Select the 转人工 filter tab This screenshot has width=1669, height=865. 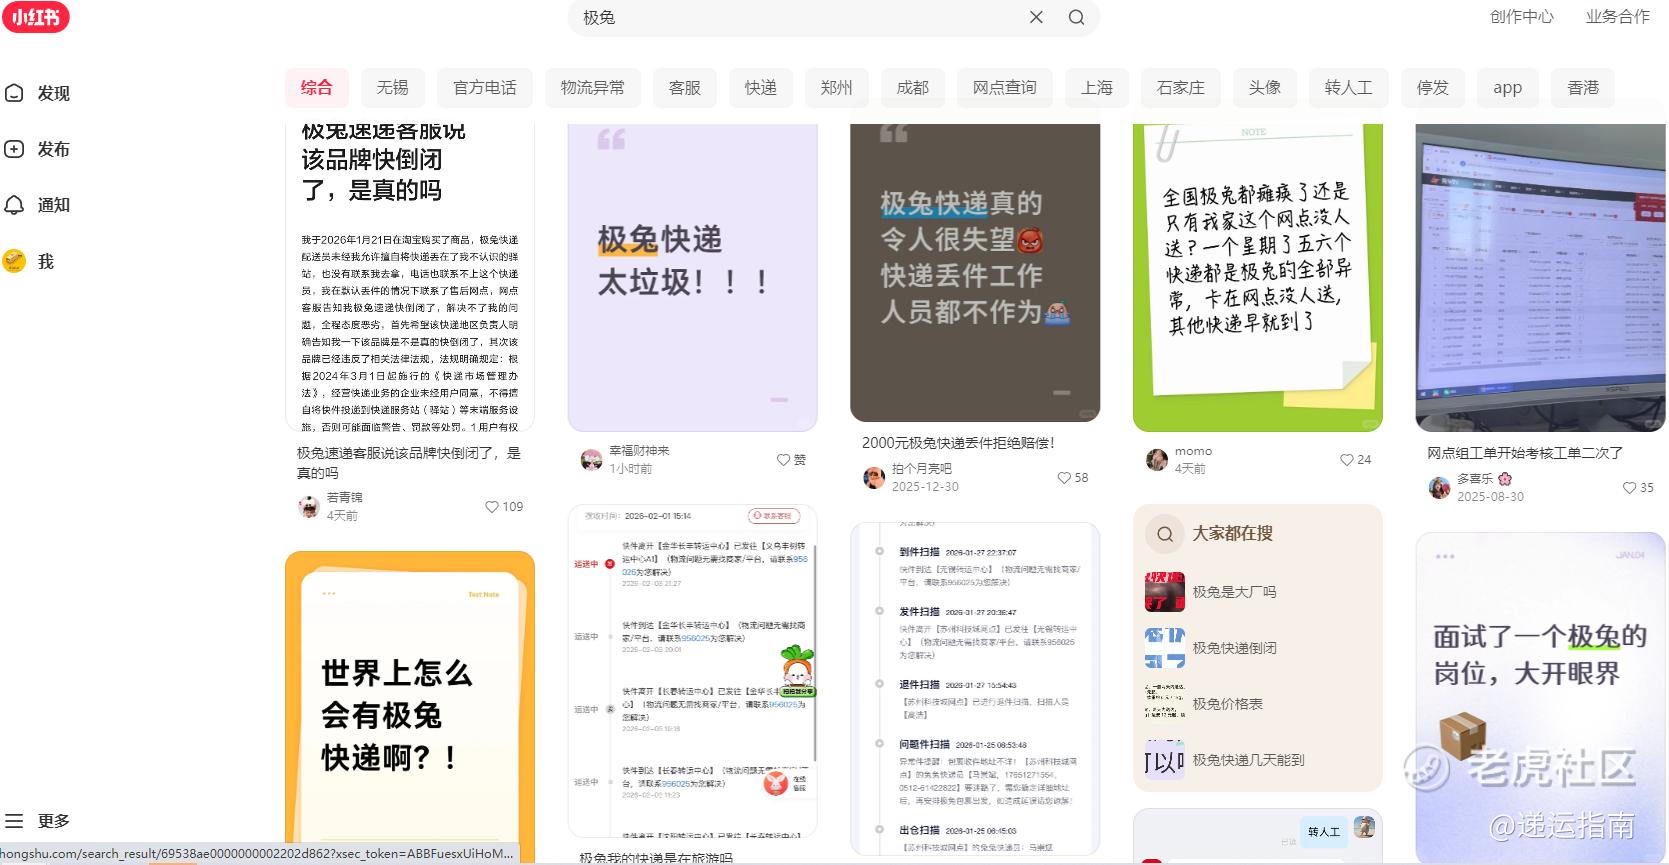click(1349, 88)
